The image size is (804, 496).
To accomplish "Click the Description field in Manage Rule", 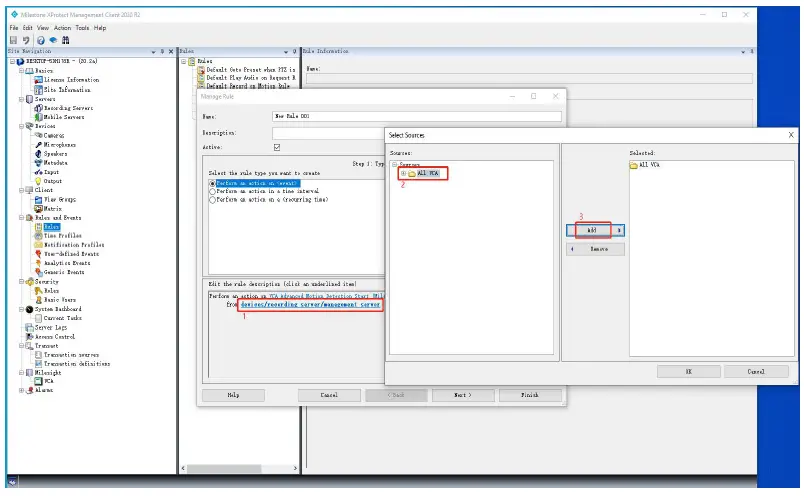I will point(329,133).
